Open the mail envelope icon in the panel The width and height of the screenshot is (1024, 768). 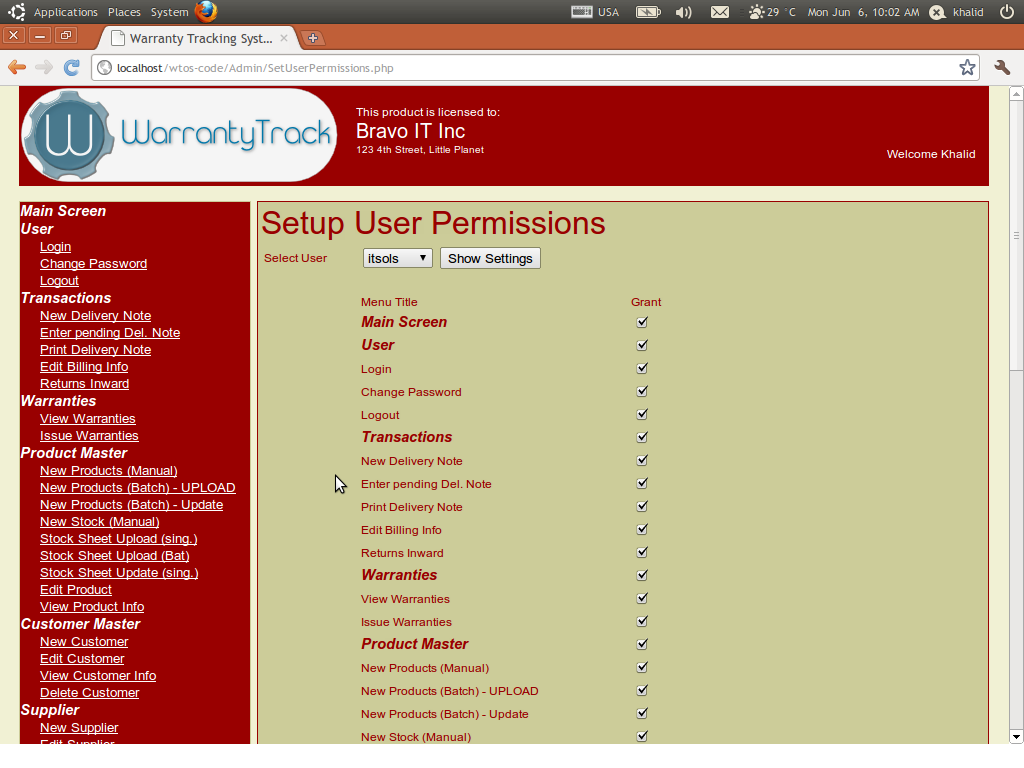tap(721, 12)
